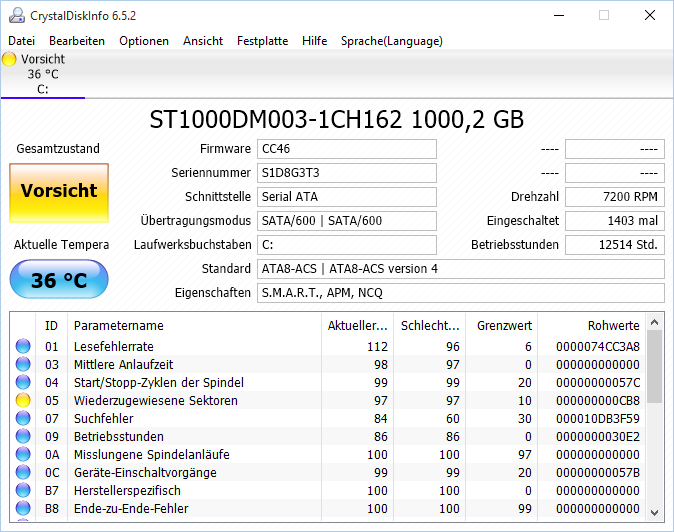The height and width of the screenshot is (532, 674).
Task: Click blue status icon for Ende-zu-Ende-Fehler
Action: [x=23, y=508]
